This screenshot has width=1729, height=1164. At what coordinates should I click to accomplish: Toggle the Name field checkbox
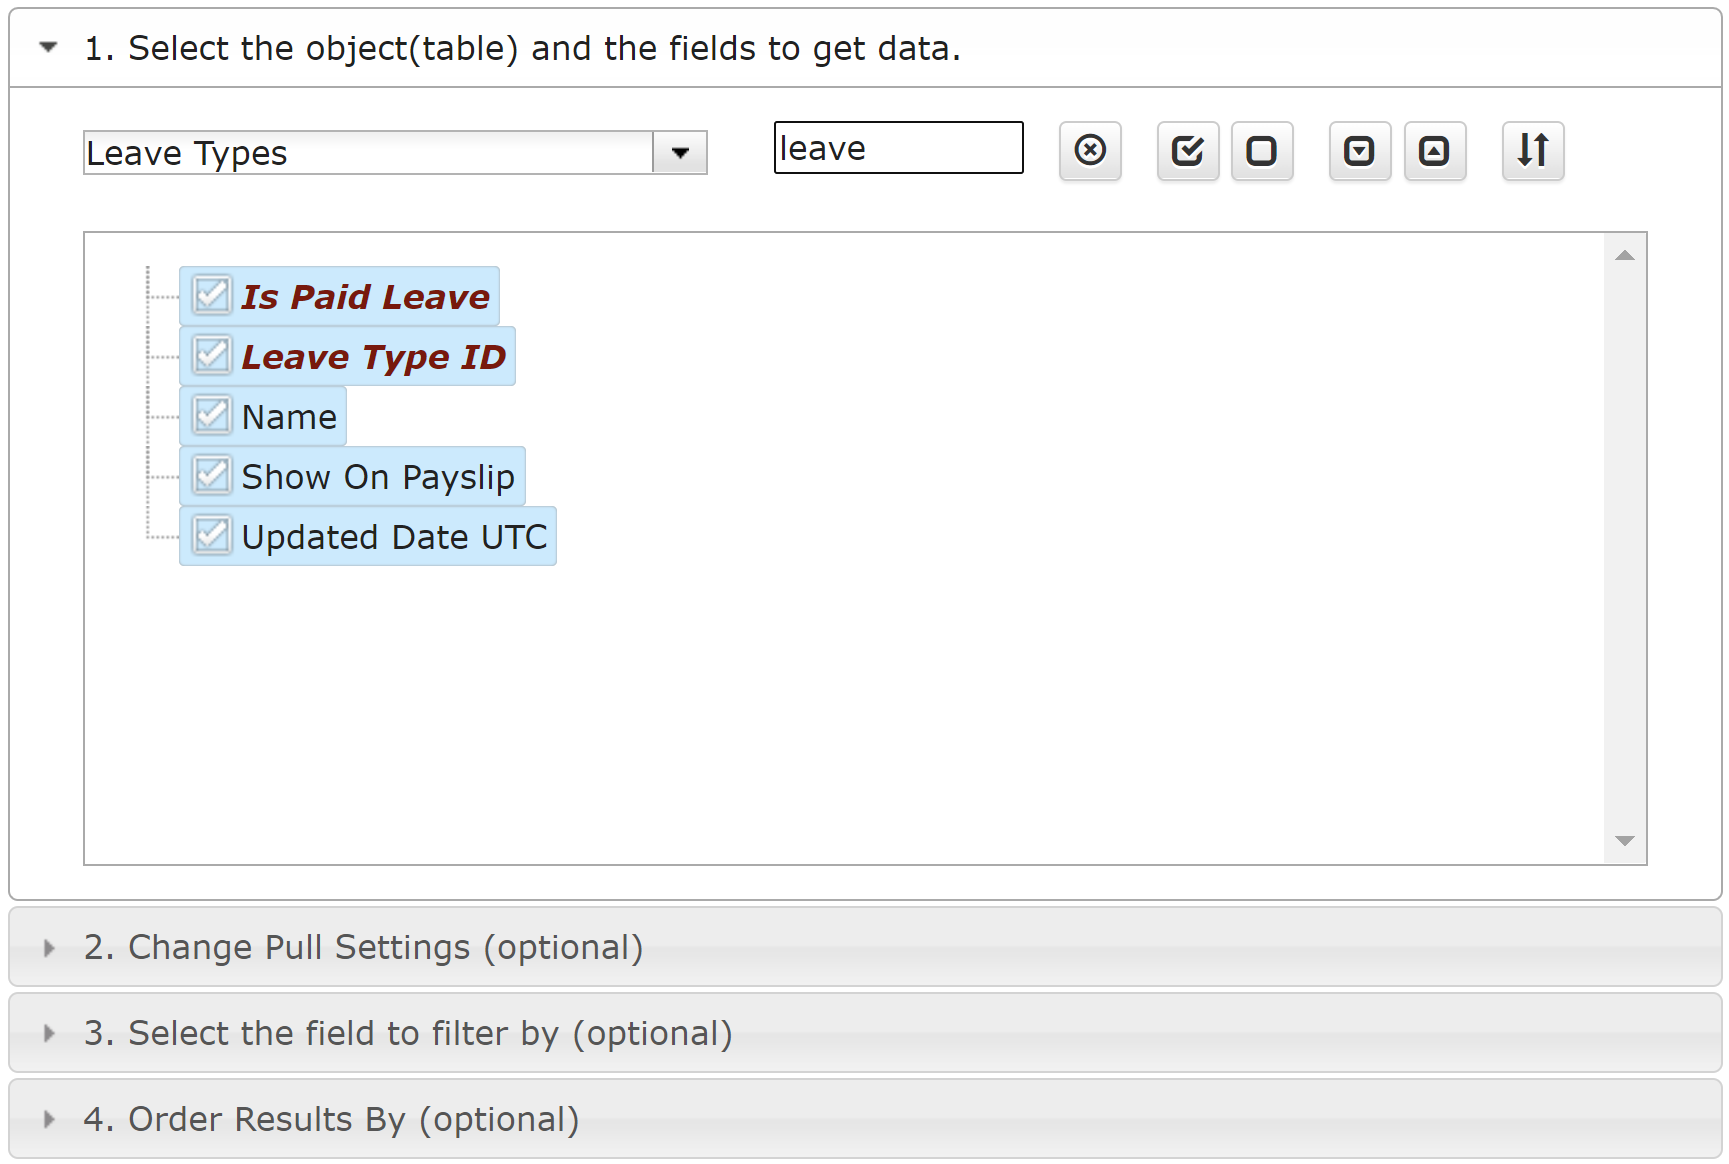212,415
